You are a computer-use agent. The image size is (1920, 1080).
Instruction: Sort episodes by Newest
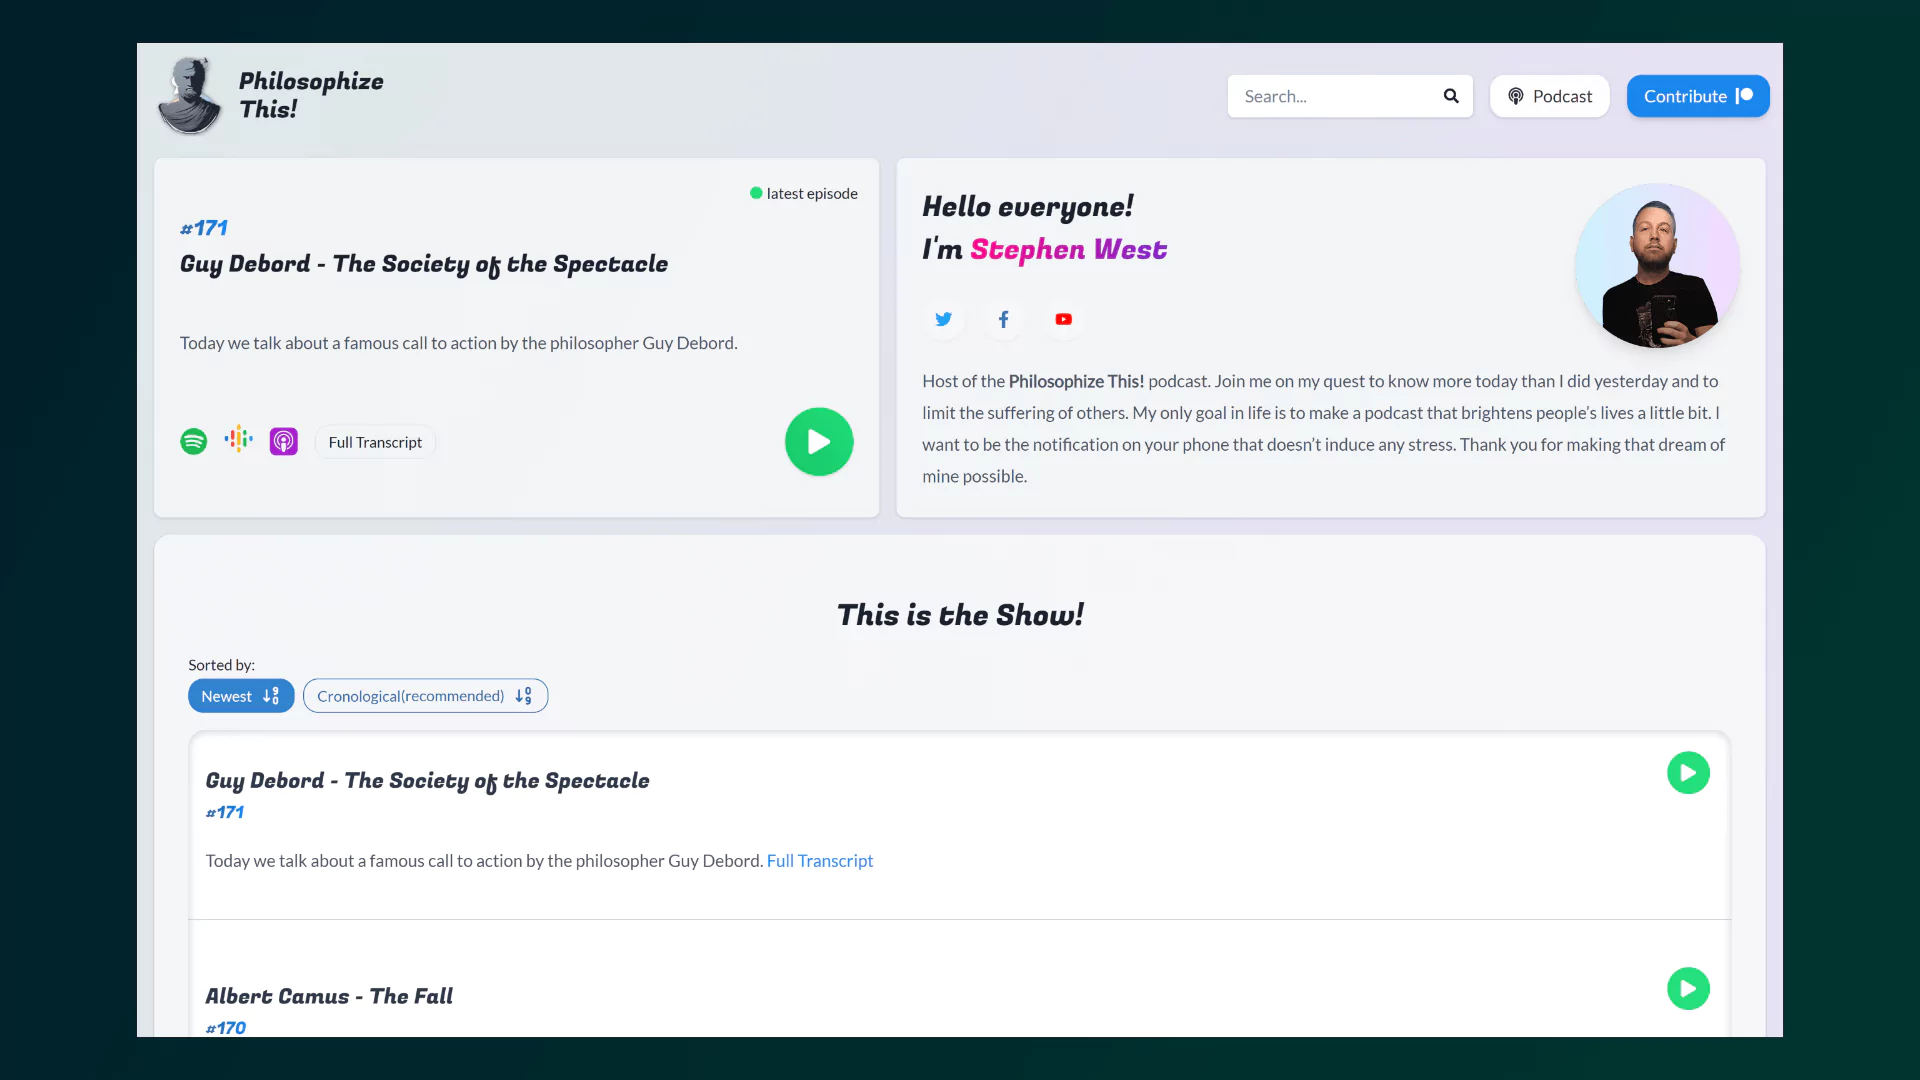pos(241,696)
